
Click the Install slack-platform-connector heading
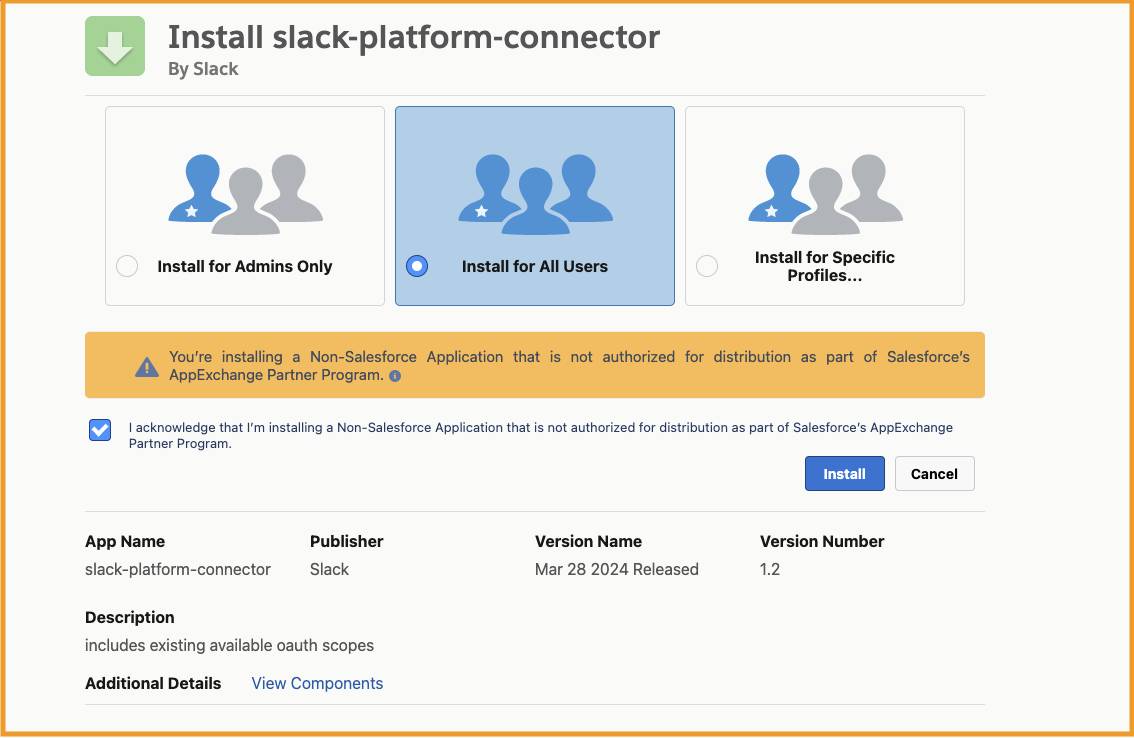[414, 37]
